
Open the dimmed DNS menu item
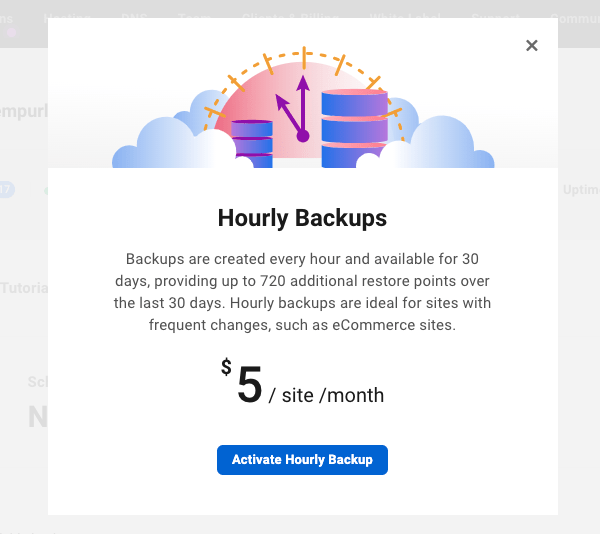coord(134,17)
